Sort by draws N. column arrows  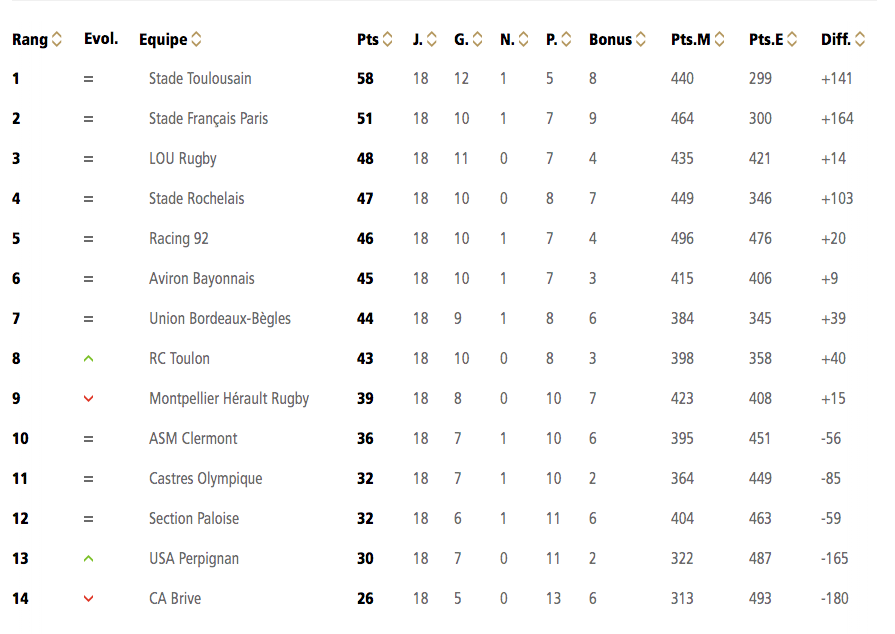(523, 39)
